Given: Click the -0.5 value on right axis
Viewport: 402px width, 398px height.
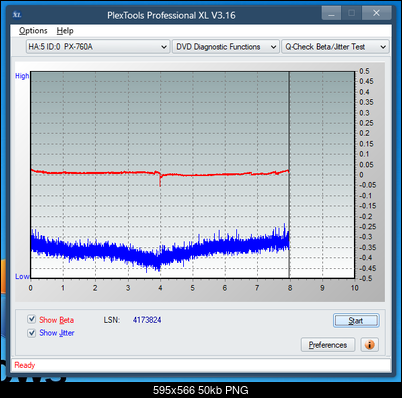Looking at the screenshot, I should tap(366, 278).
